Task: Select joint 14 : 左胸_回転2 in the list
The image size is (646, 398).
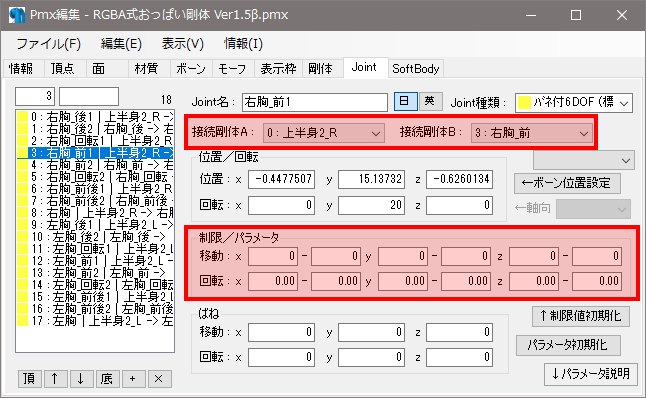Action: 95,285
